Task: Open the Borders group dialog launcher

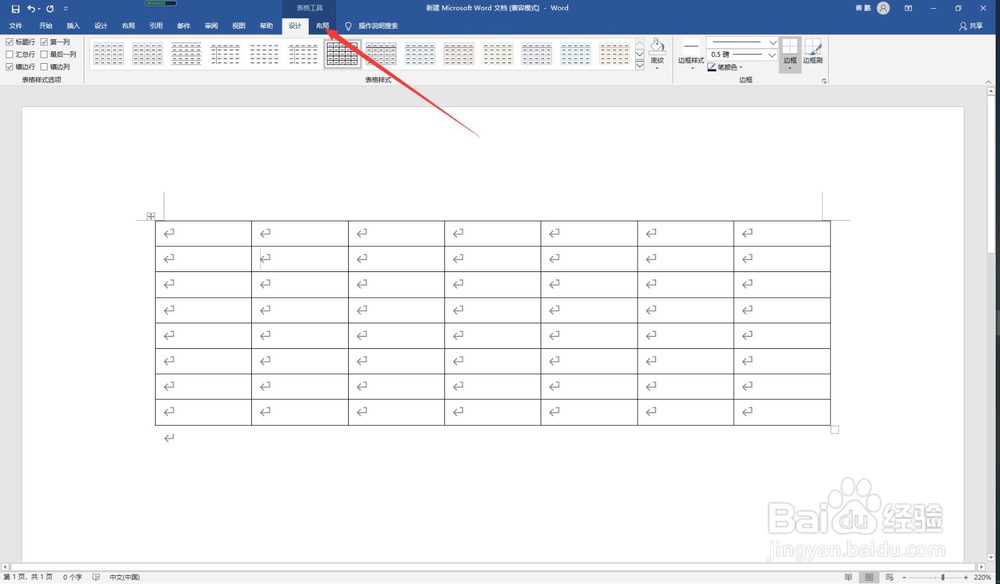Action: click(824, 81)
